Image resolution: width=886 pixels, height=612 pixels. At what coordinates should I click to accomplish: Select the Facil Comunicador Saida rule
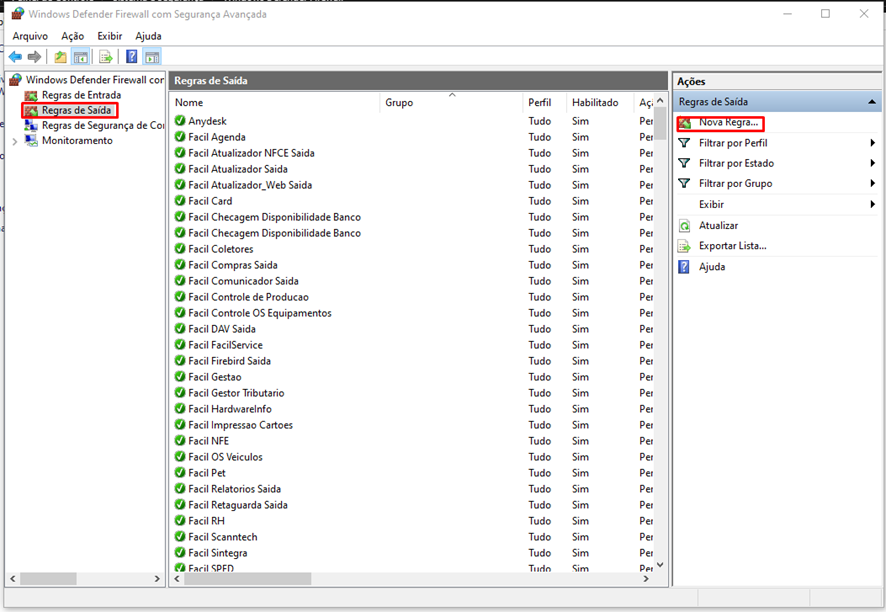244,281
